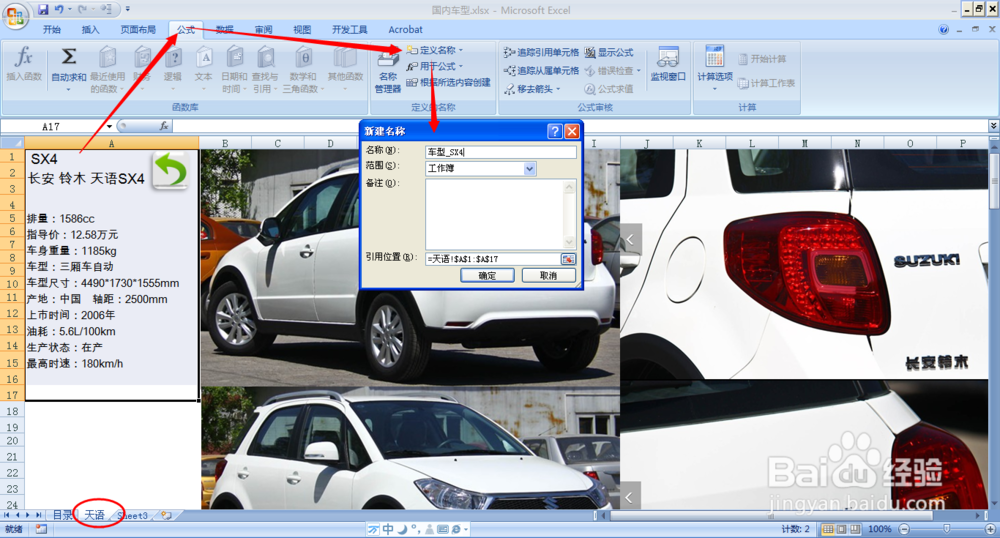Switch to Page Break Preview in status bar
Viewport: 1000px width, 538px height.
point(855,529)
